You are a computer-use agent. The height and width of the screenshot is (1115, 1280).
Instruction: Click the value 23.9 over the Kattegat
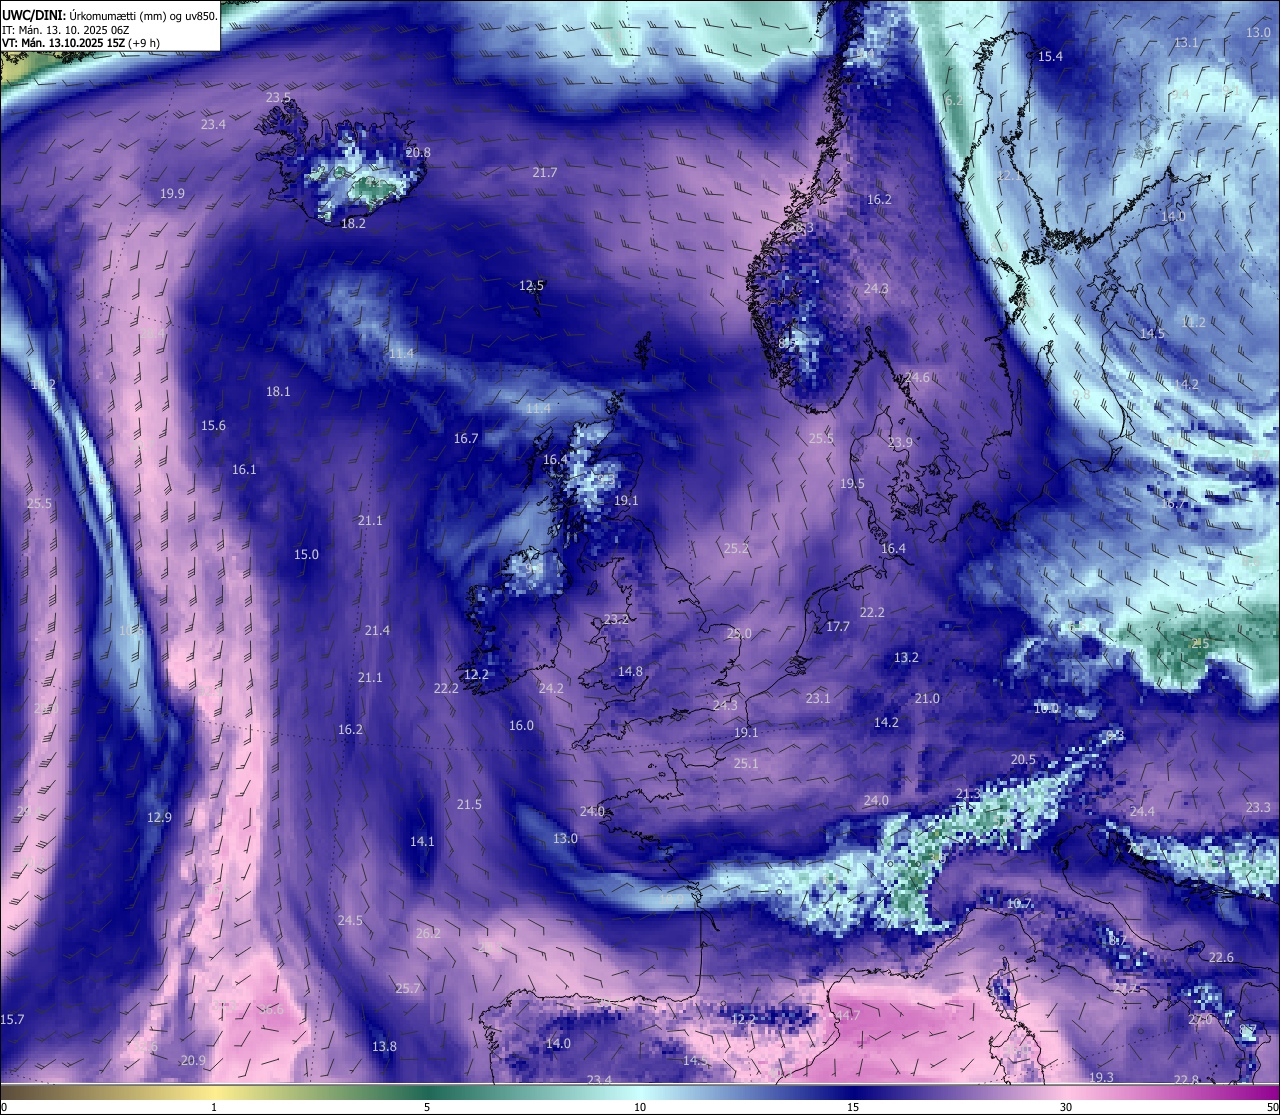click(x=900, y=443)
